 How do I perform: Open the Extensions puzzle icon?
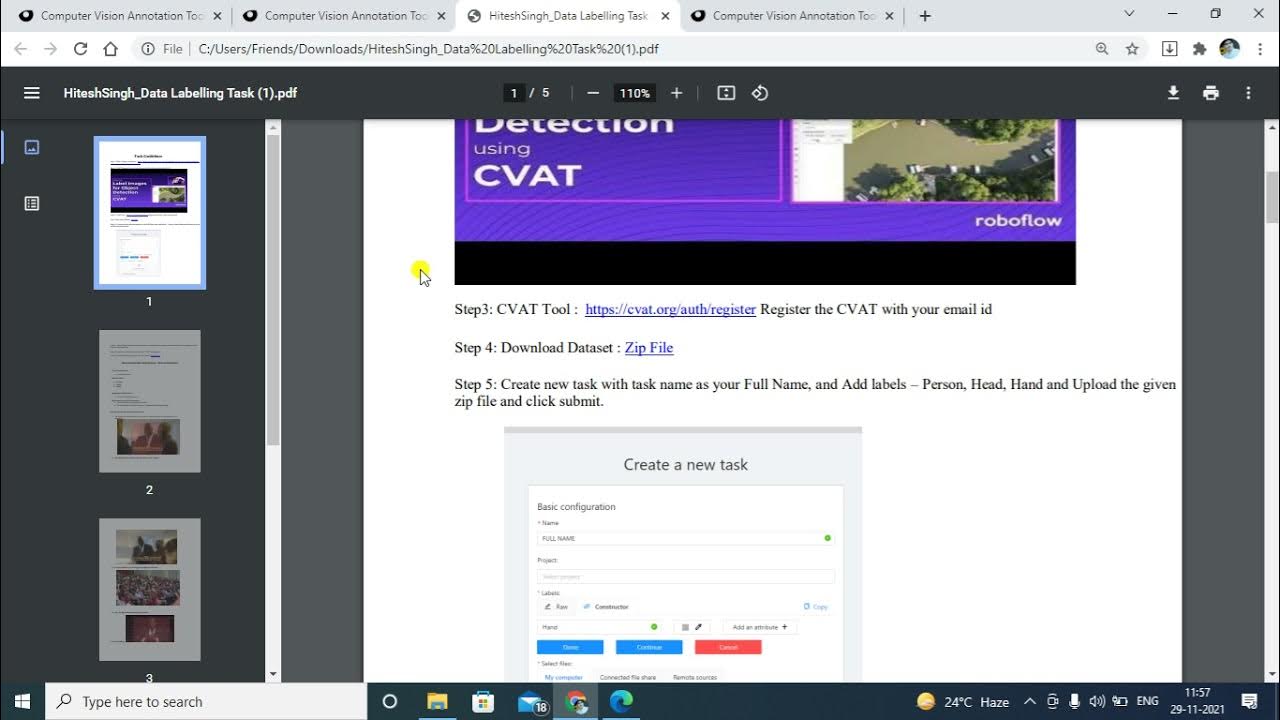pyautogui.click(x=1200, y=48)
